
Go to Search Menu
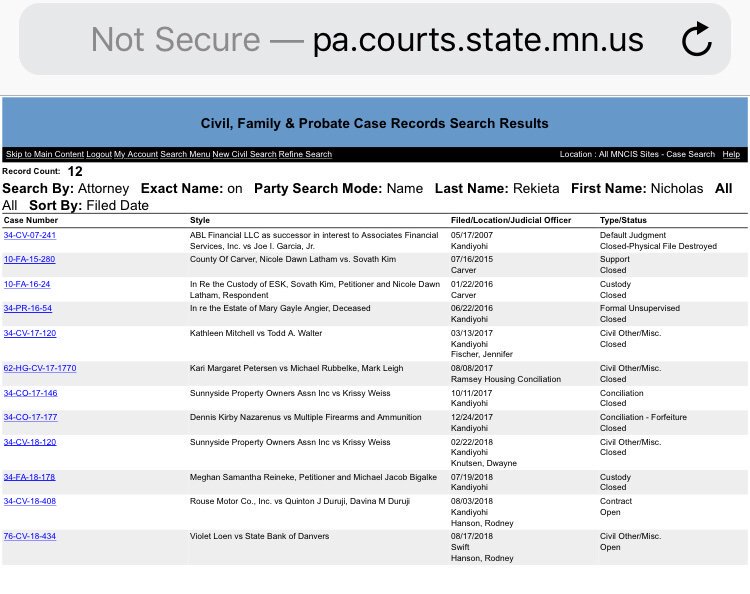[x=185, y=154]
